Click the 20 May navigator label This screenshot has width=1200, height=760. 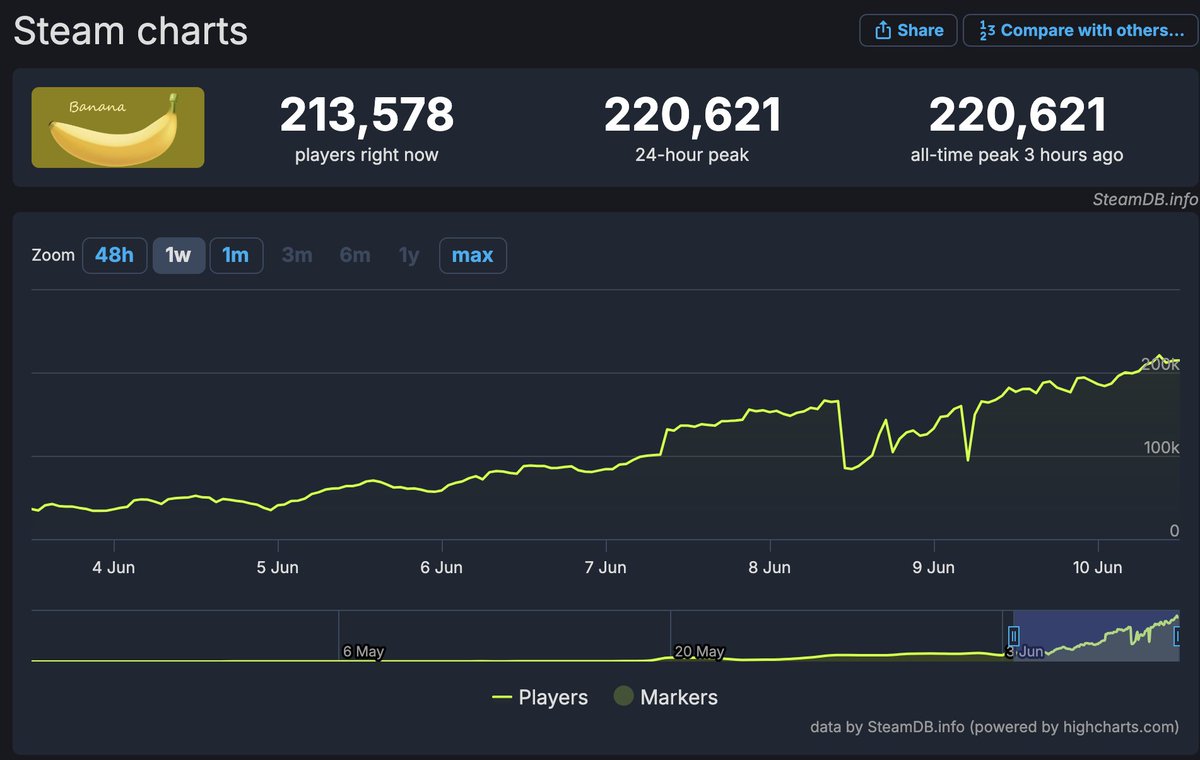point(699,651)
